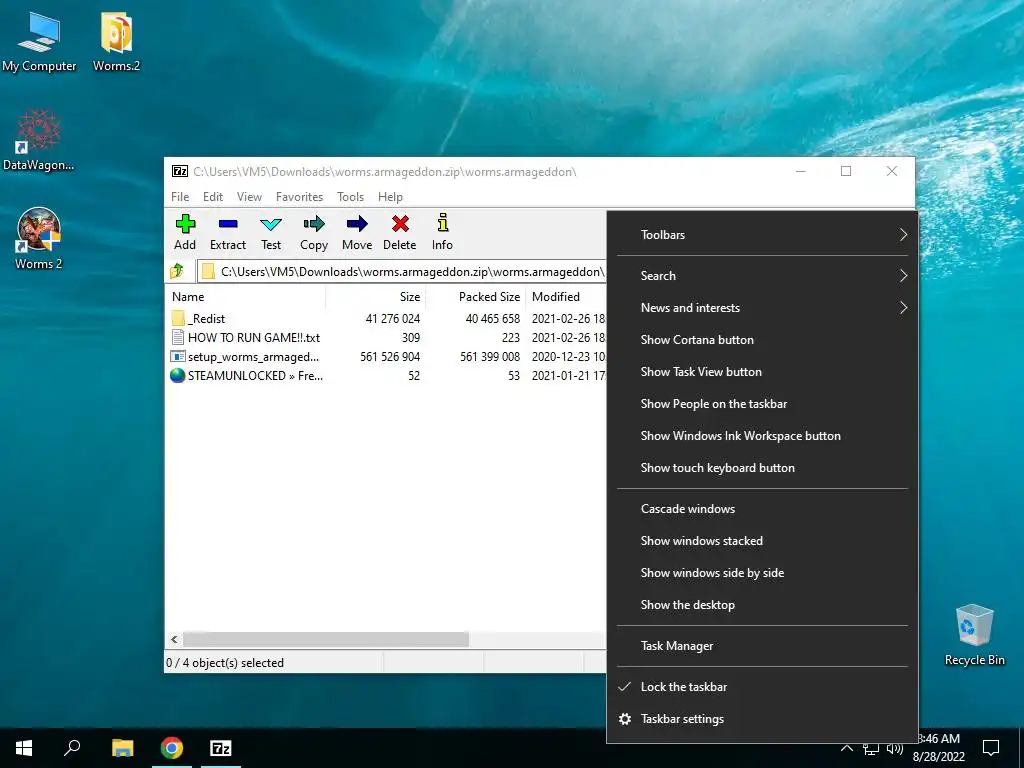
Task: Click the Test archive icon
Action: [x=271, y=224]
